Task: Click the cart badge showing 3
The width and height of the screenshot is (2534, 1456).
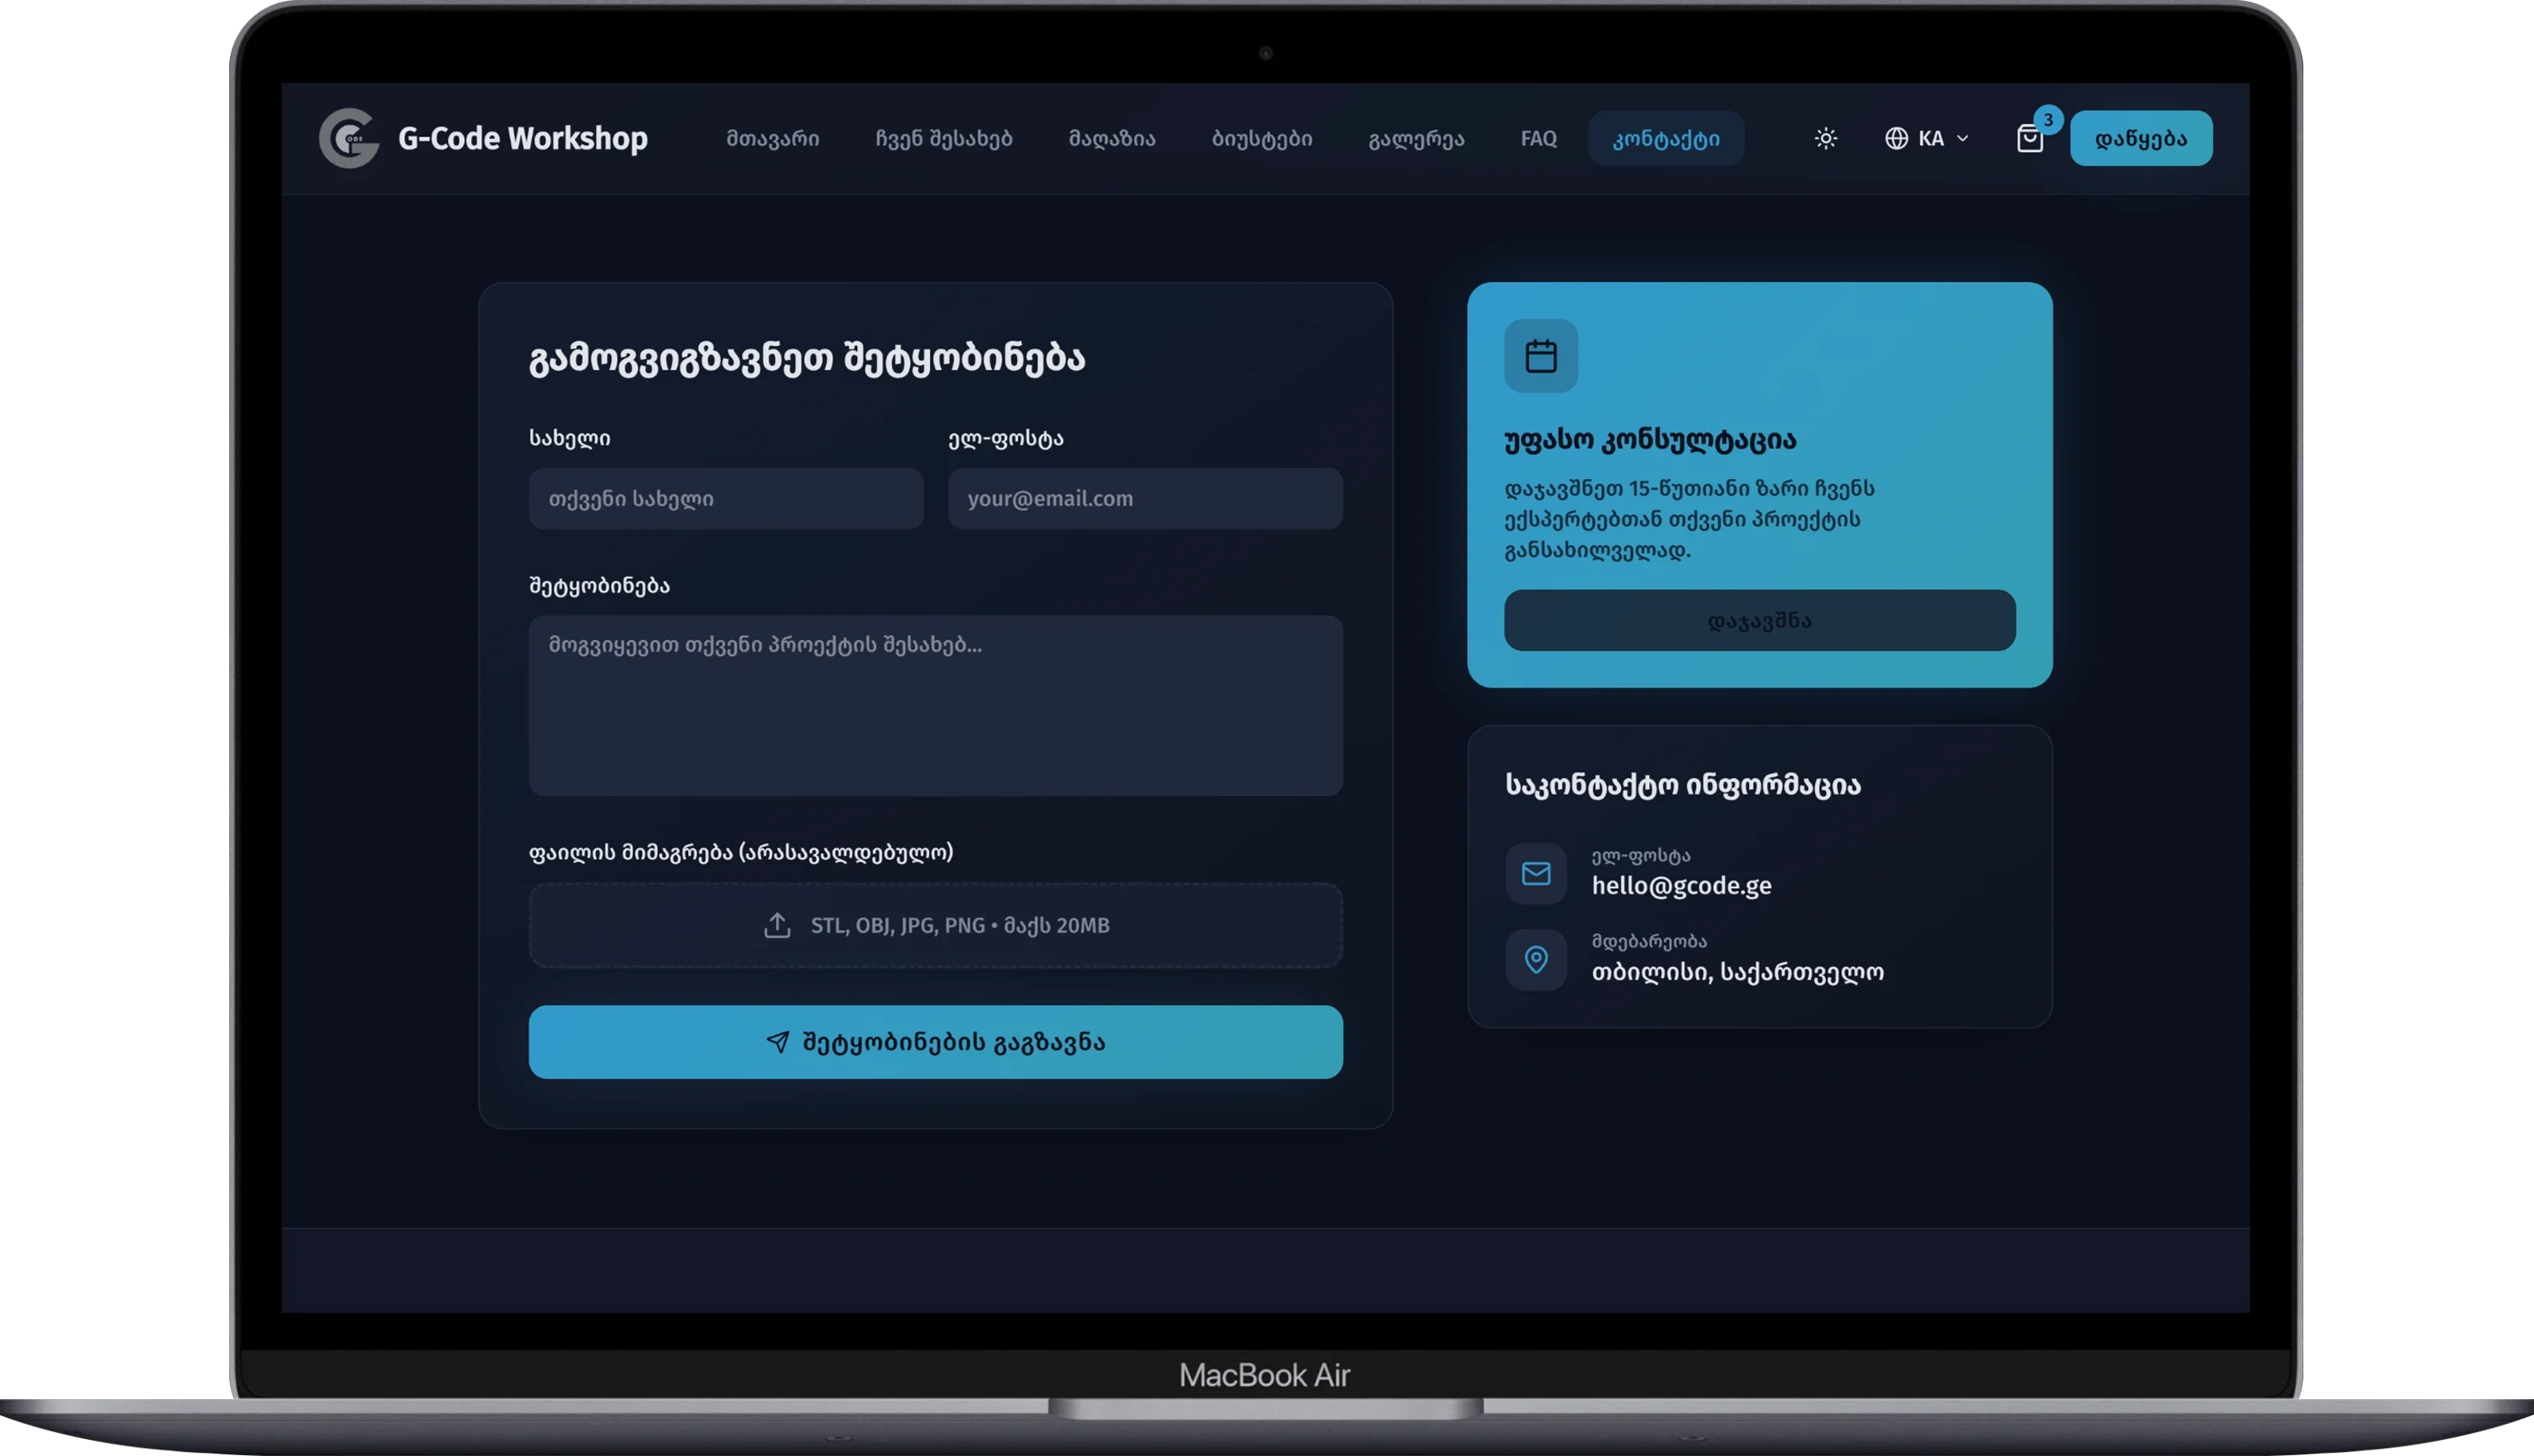Action: (x=2047, y=120)
